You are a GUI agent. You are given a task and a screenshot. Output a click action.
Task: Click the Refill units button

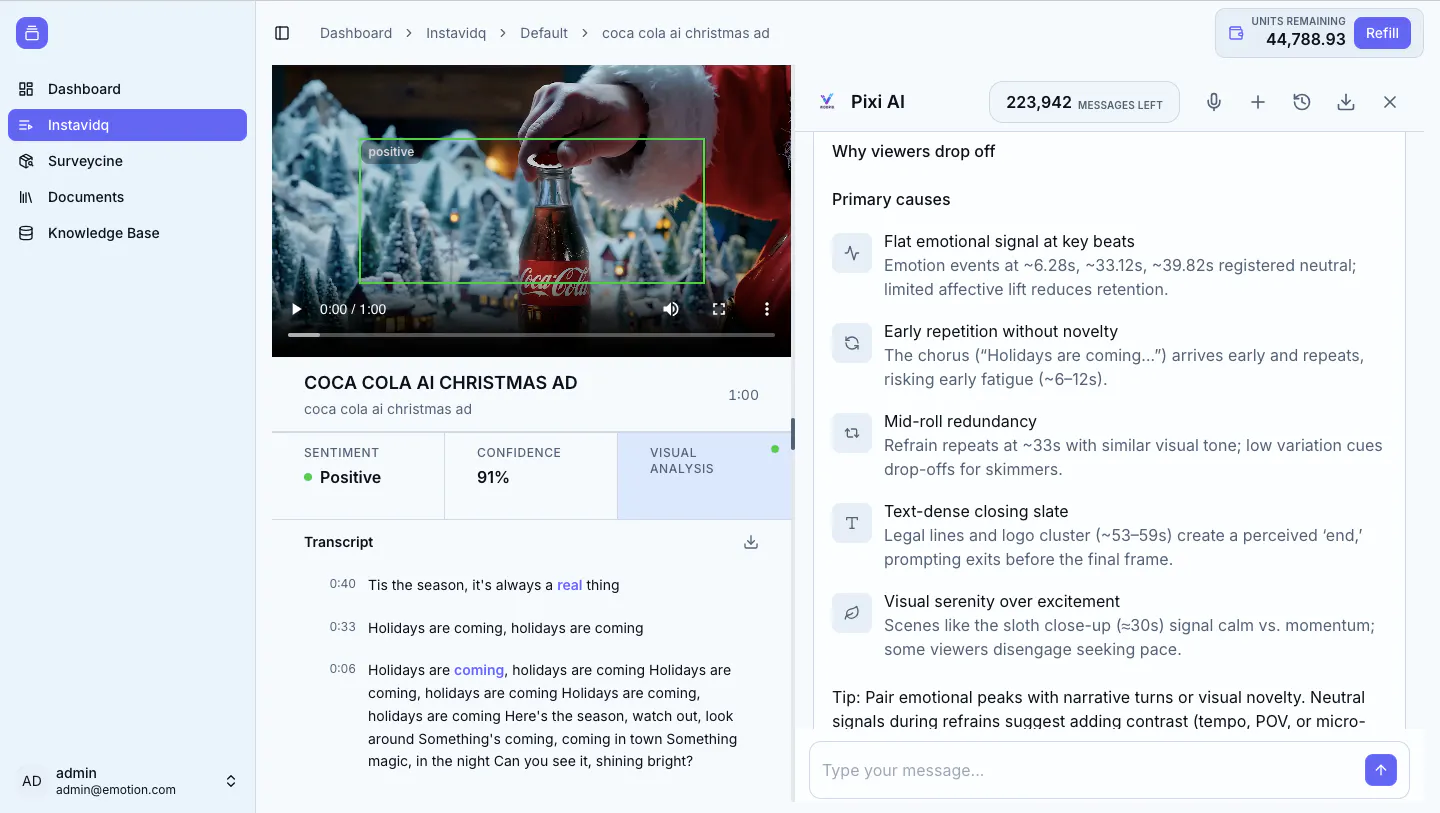coord(1382,33)
